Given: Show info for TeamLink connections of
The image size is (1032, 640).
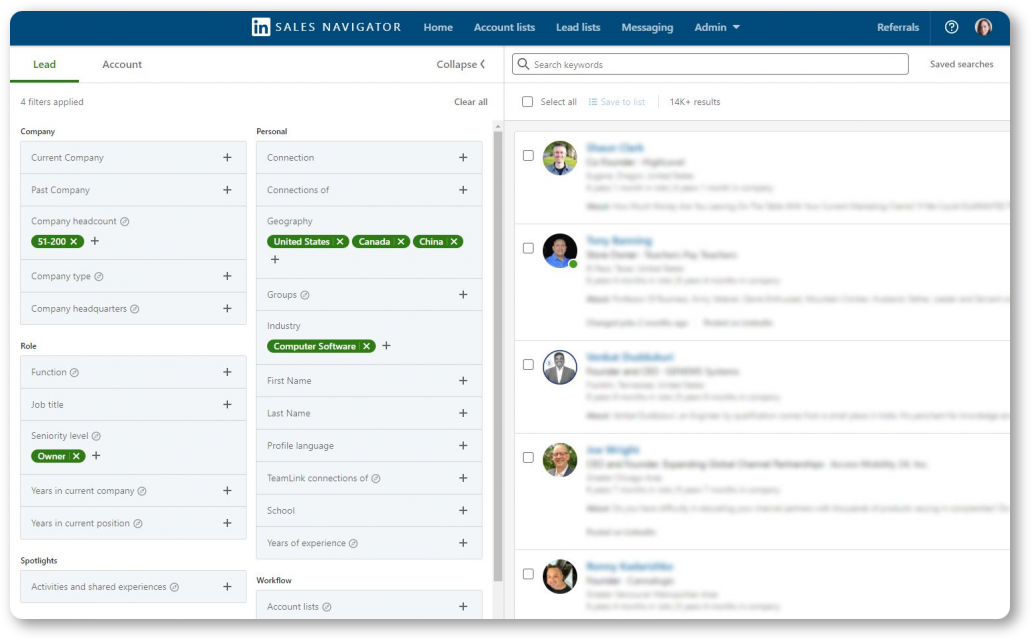Looking at the screenshot, I should pyautogui.click(x=376, y=479).
